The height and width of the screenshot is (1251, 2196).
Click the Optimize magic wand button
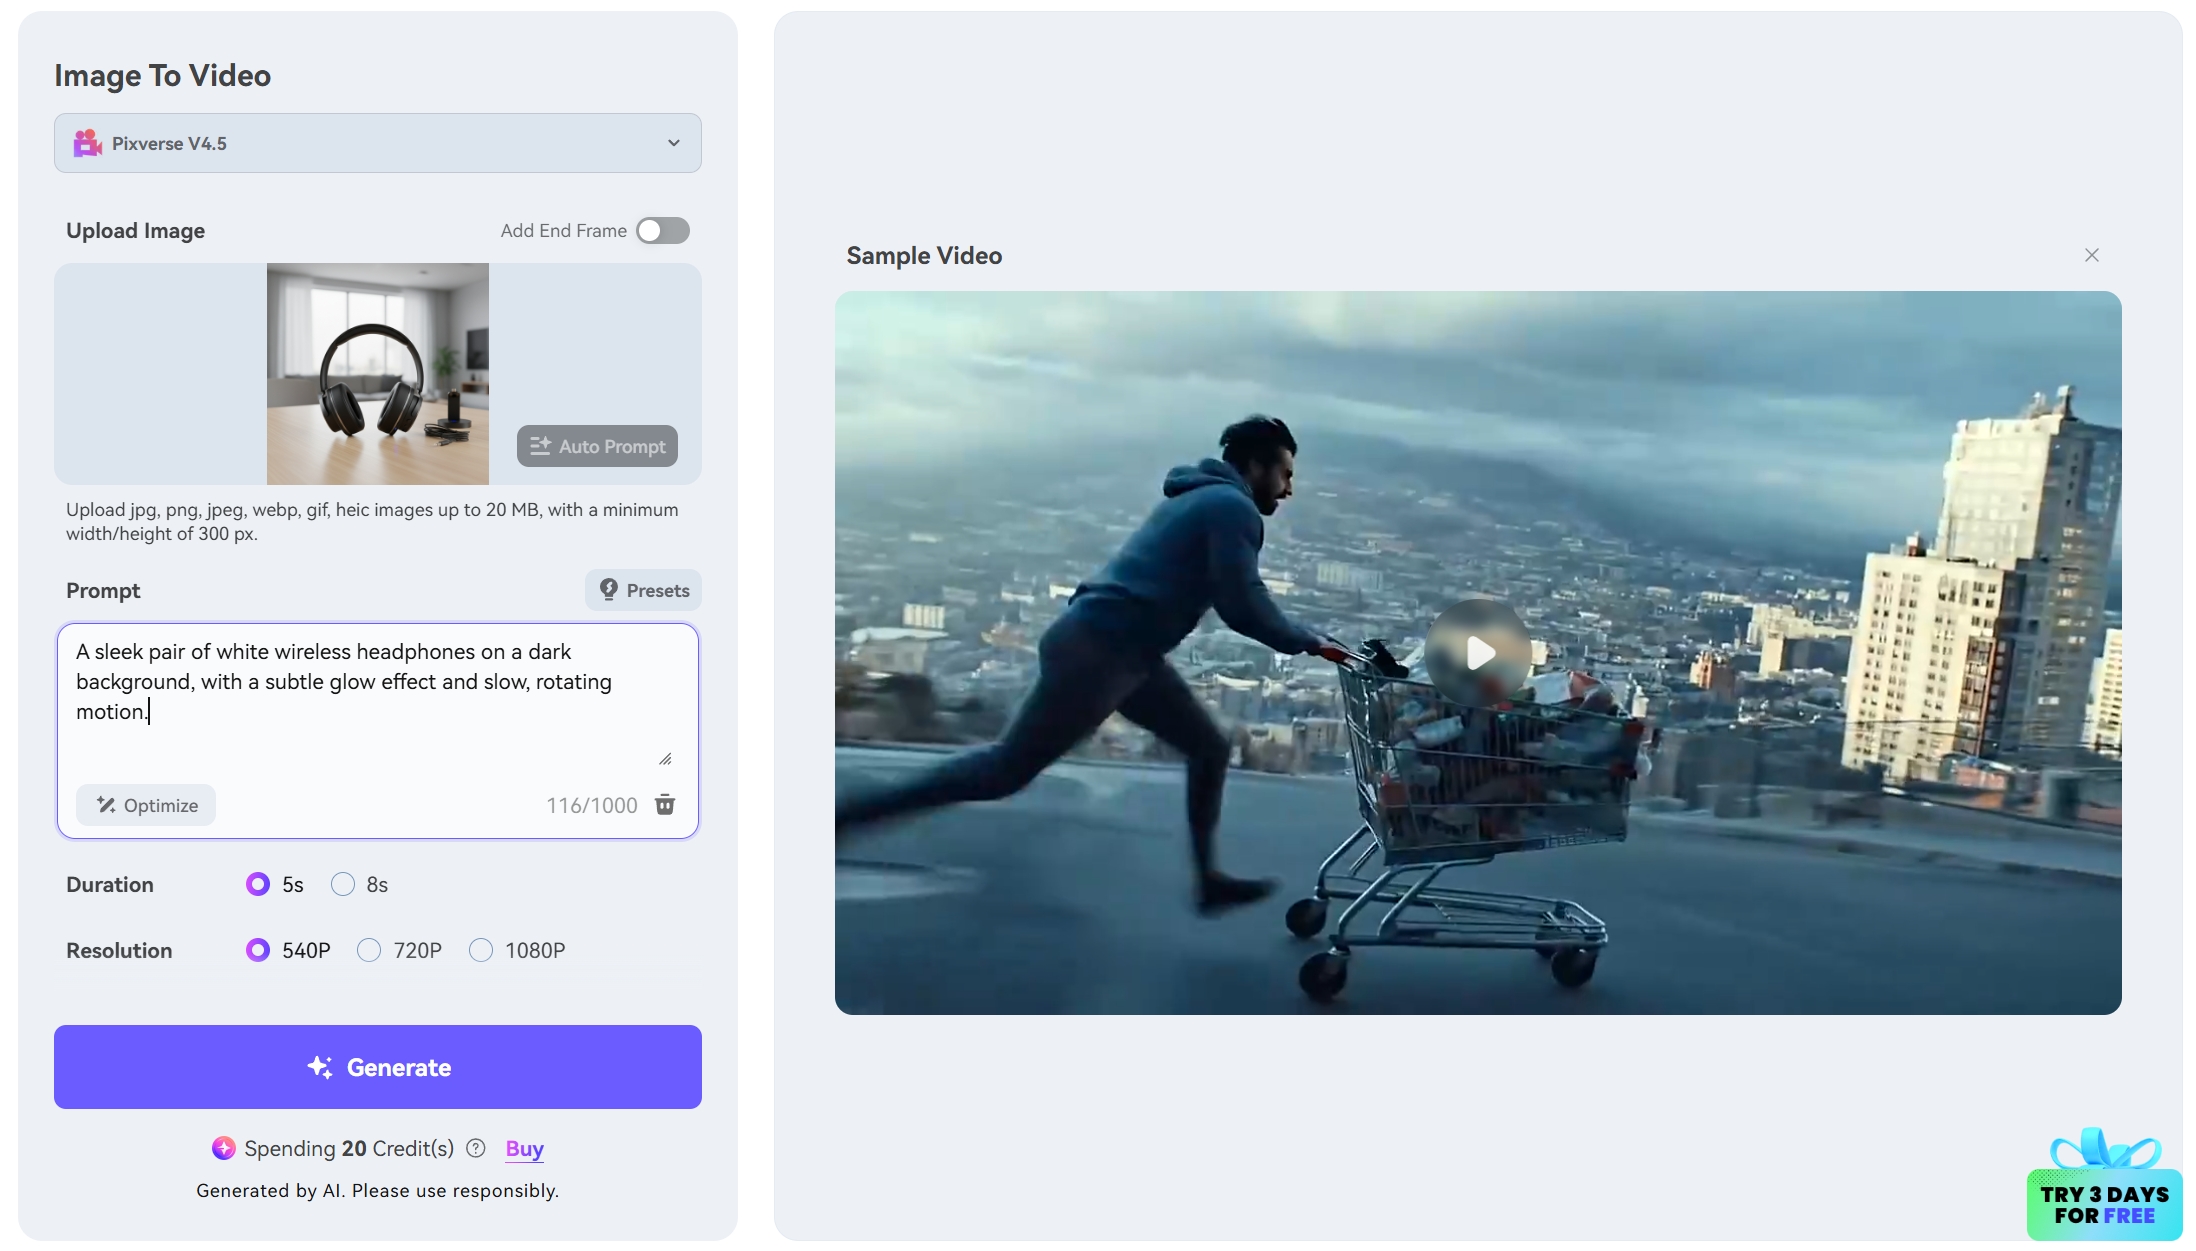point(146,805)
